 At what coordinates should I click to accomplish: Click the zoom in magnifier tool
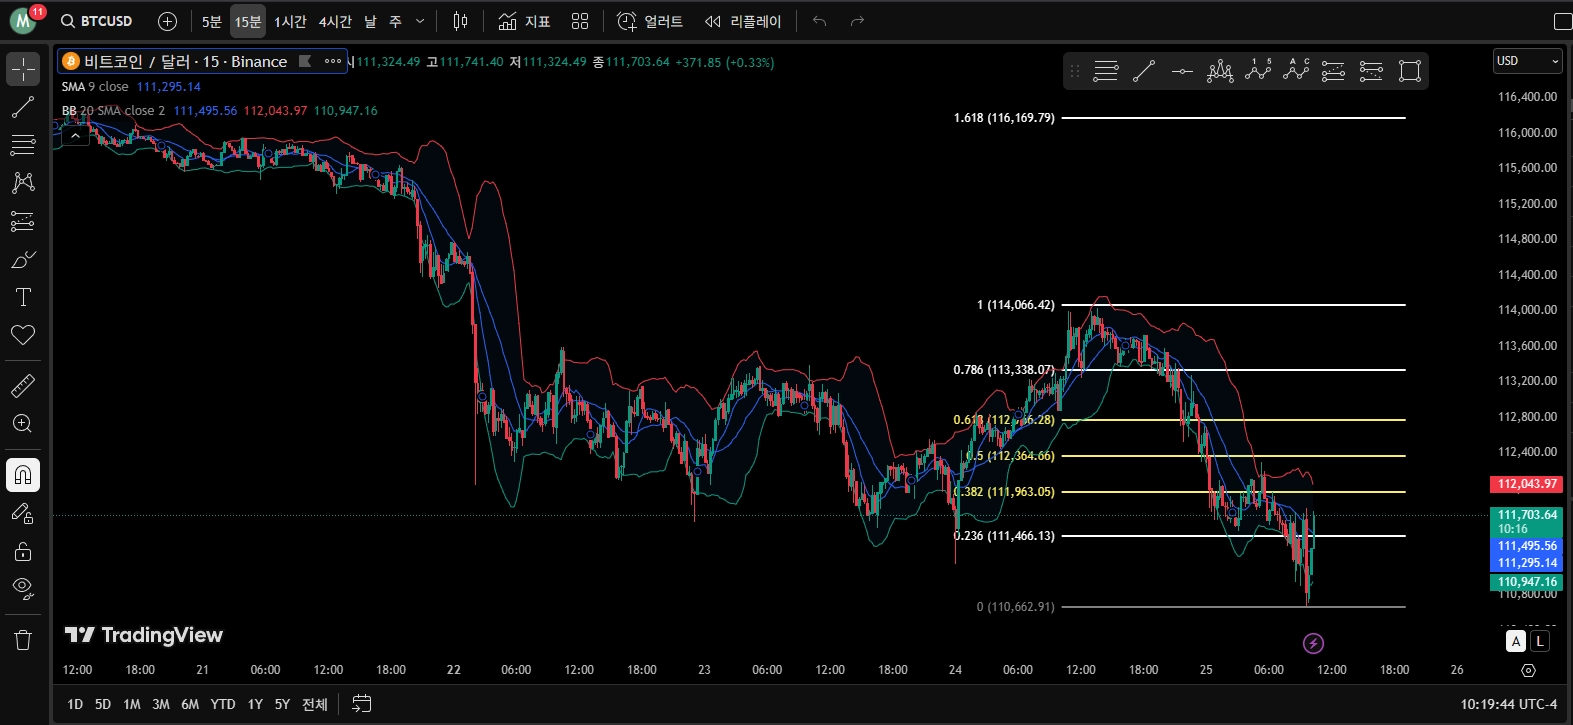pyautogui.click(x=23, y=423)
